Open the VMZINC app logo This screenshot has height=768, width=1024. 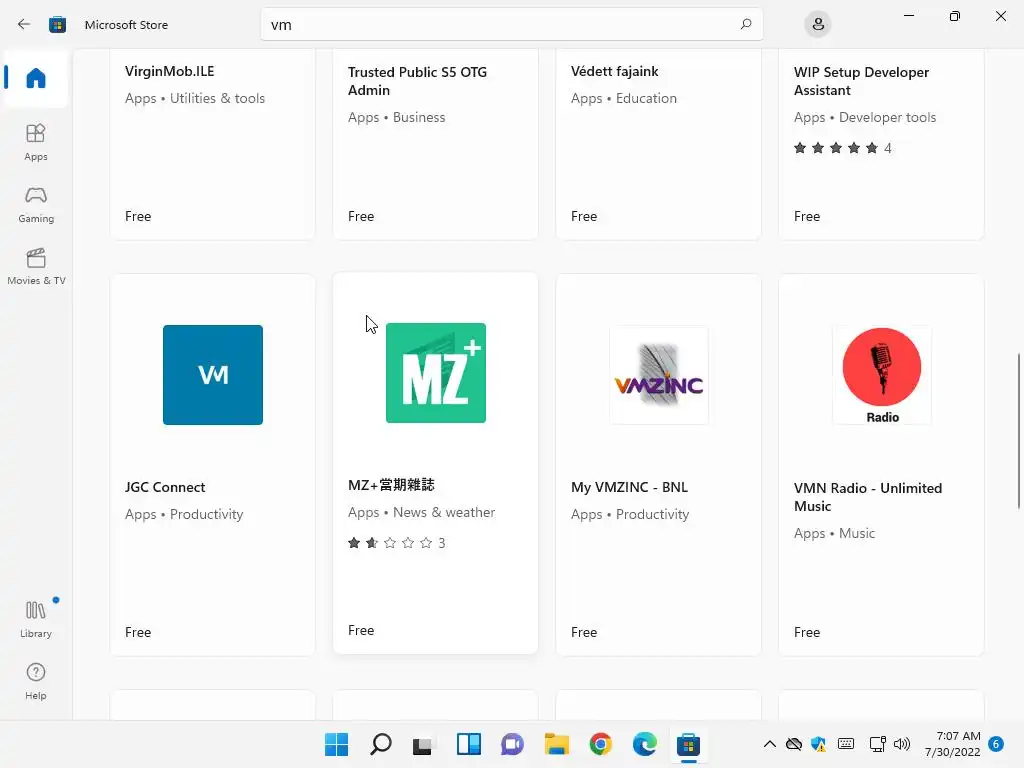pos(658,375)
